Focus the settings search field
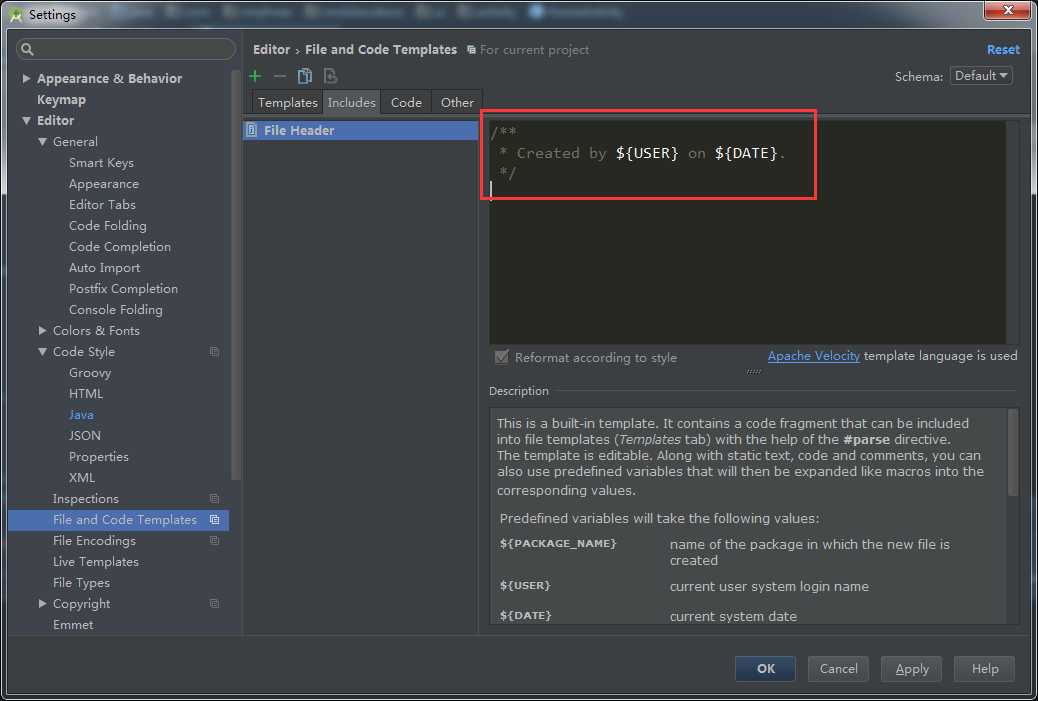Image resolution: width=1038 pixels, height=701 pixels. (x=126, y=49)
